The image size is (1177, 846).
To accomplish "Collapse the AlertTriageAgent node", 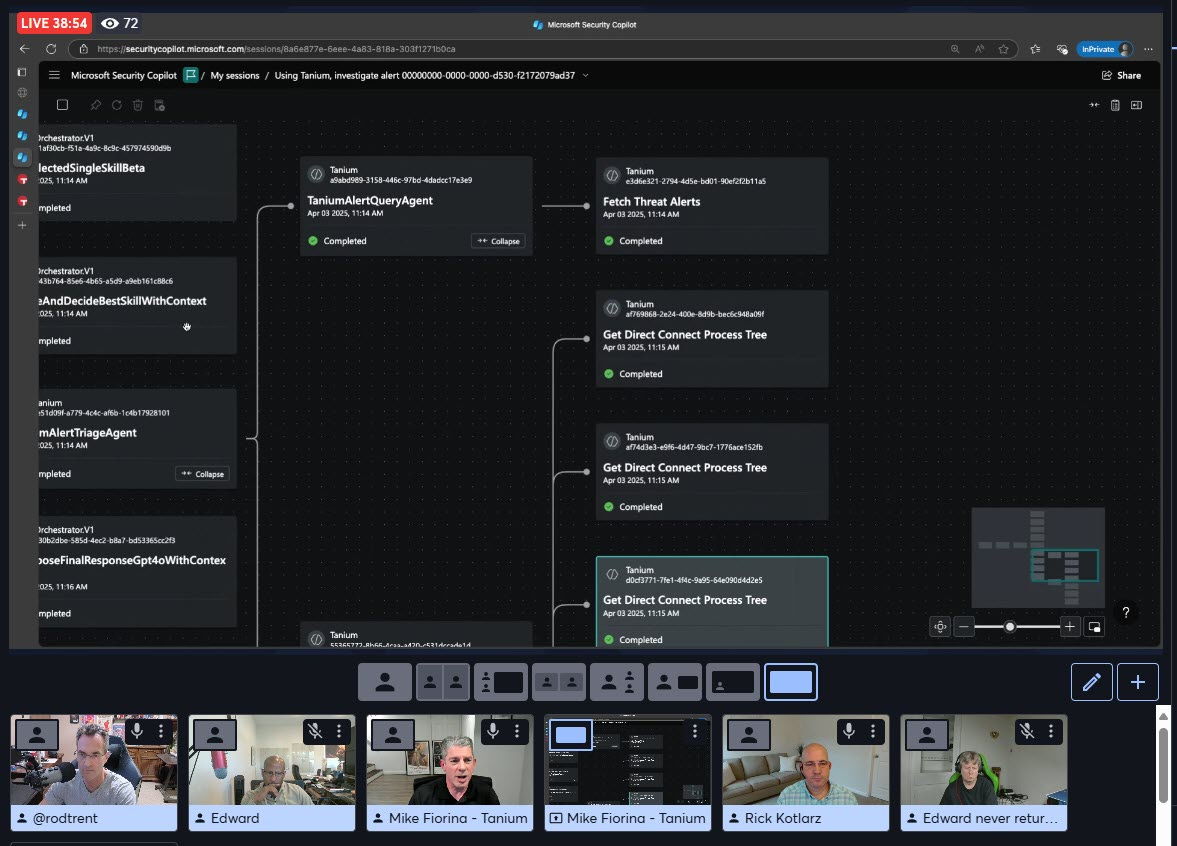I will 203,474.
